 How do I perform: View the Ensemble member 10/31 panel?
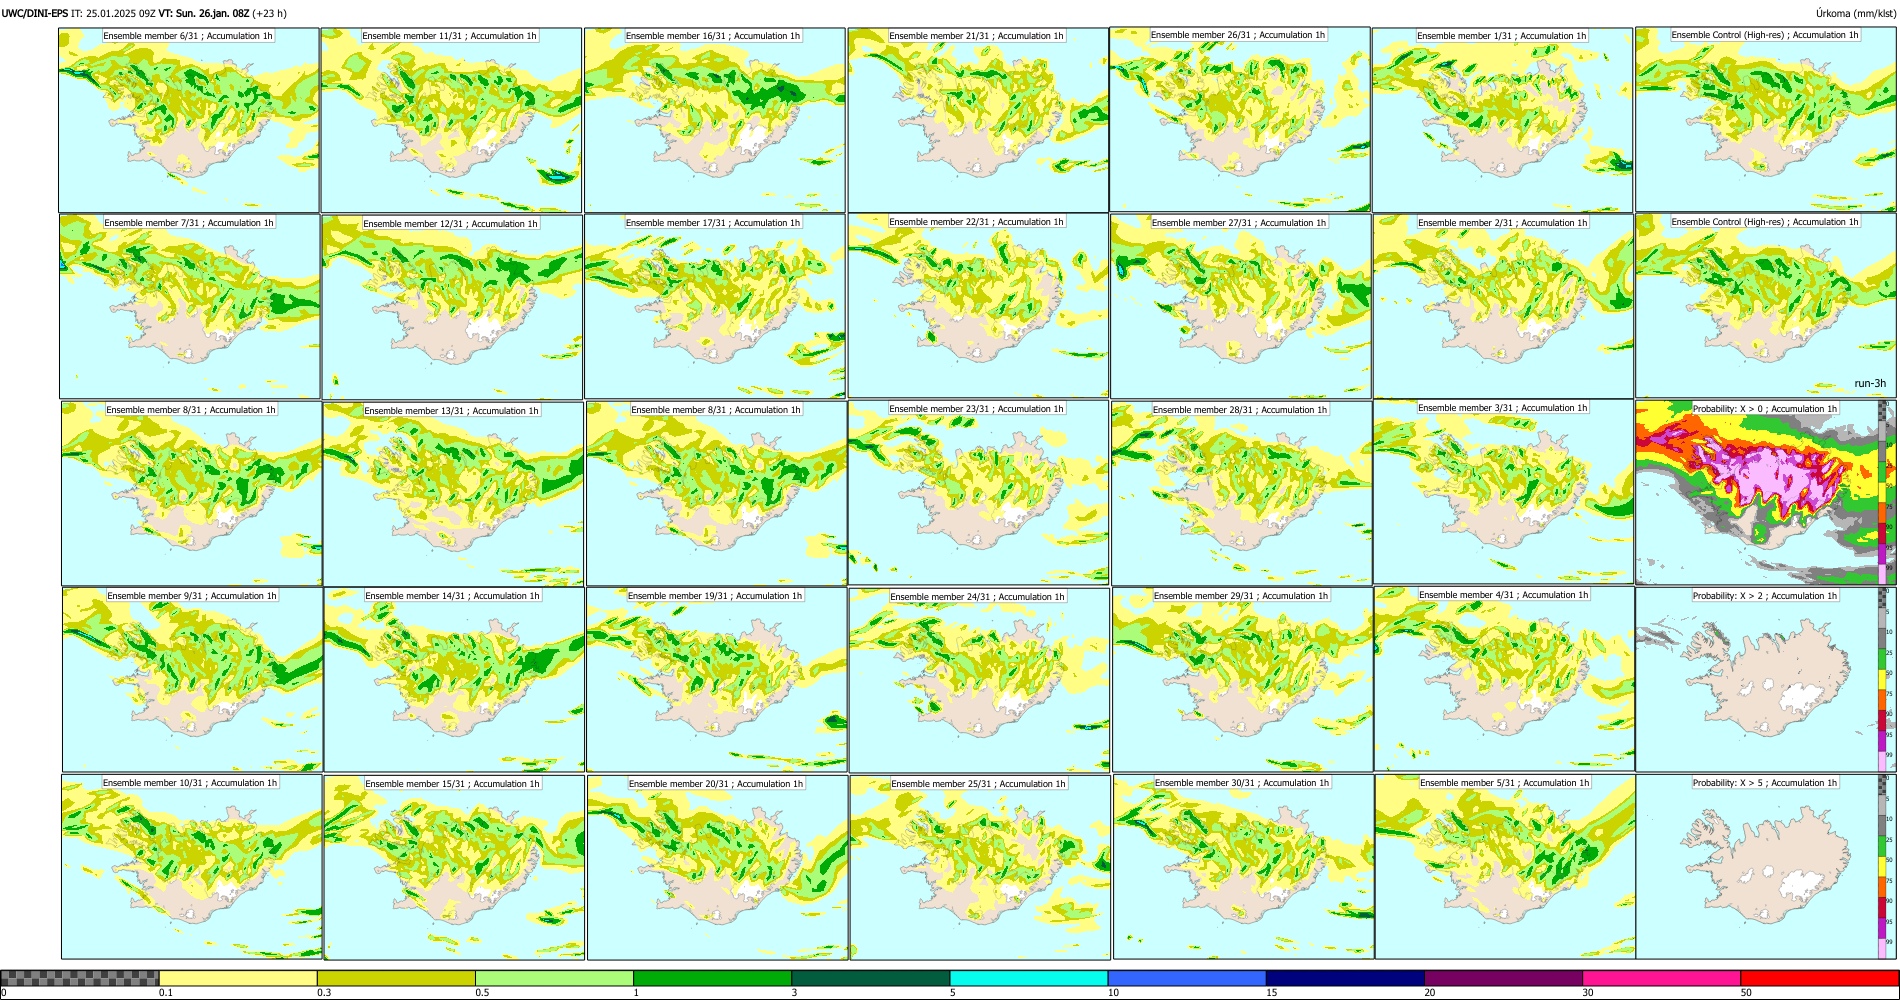click(x=192, y=866)
